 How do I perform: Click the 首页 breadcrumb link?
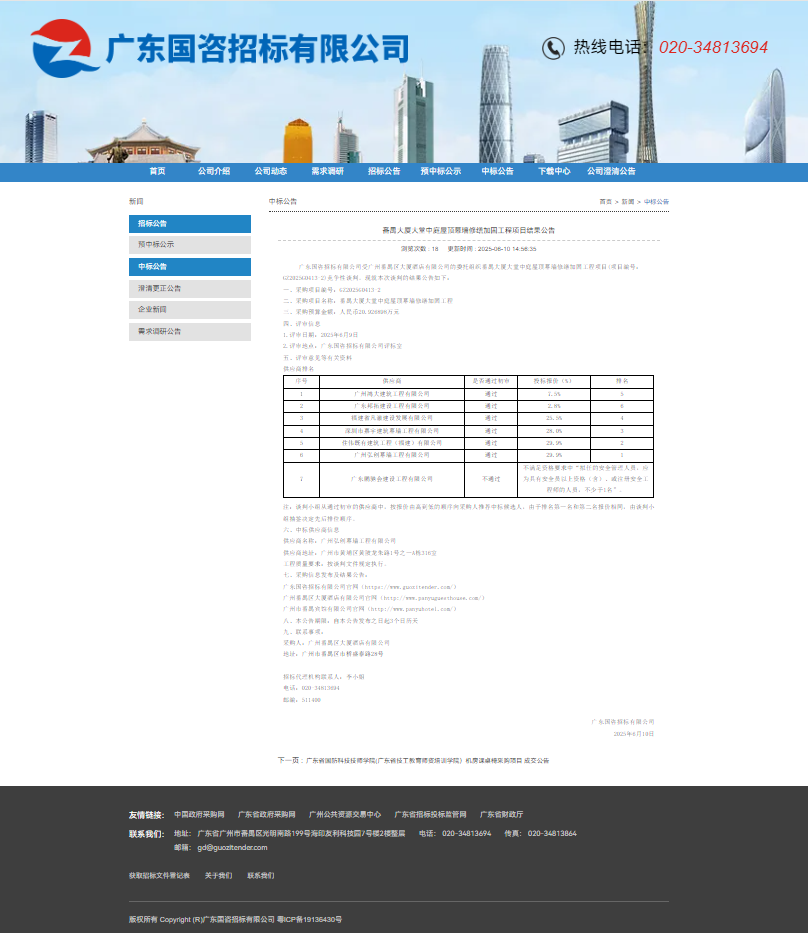[606, 202]
